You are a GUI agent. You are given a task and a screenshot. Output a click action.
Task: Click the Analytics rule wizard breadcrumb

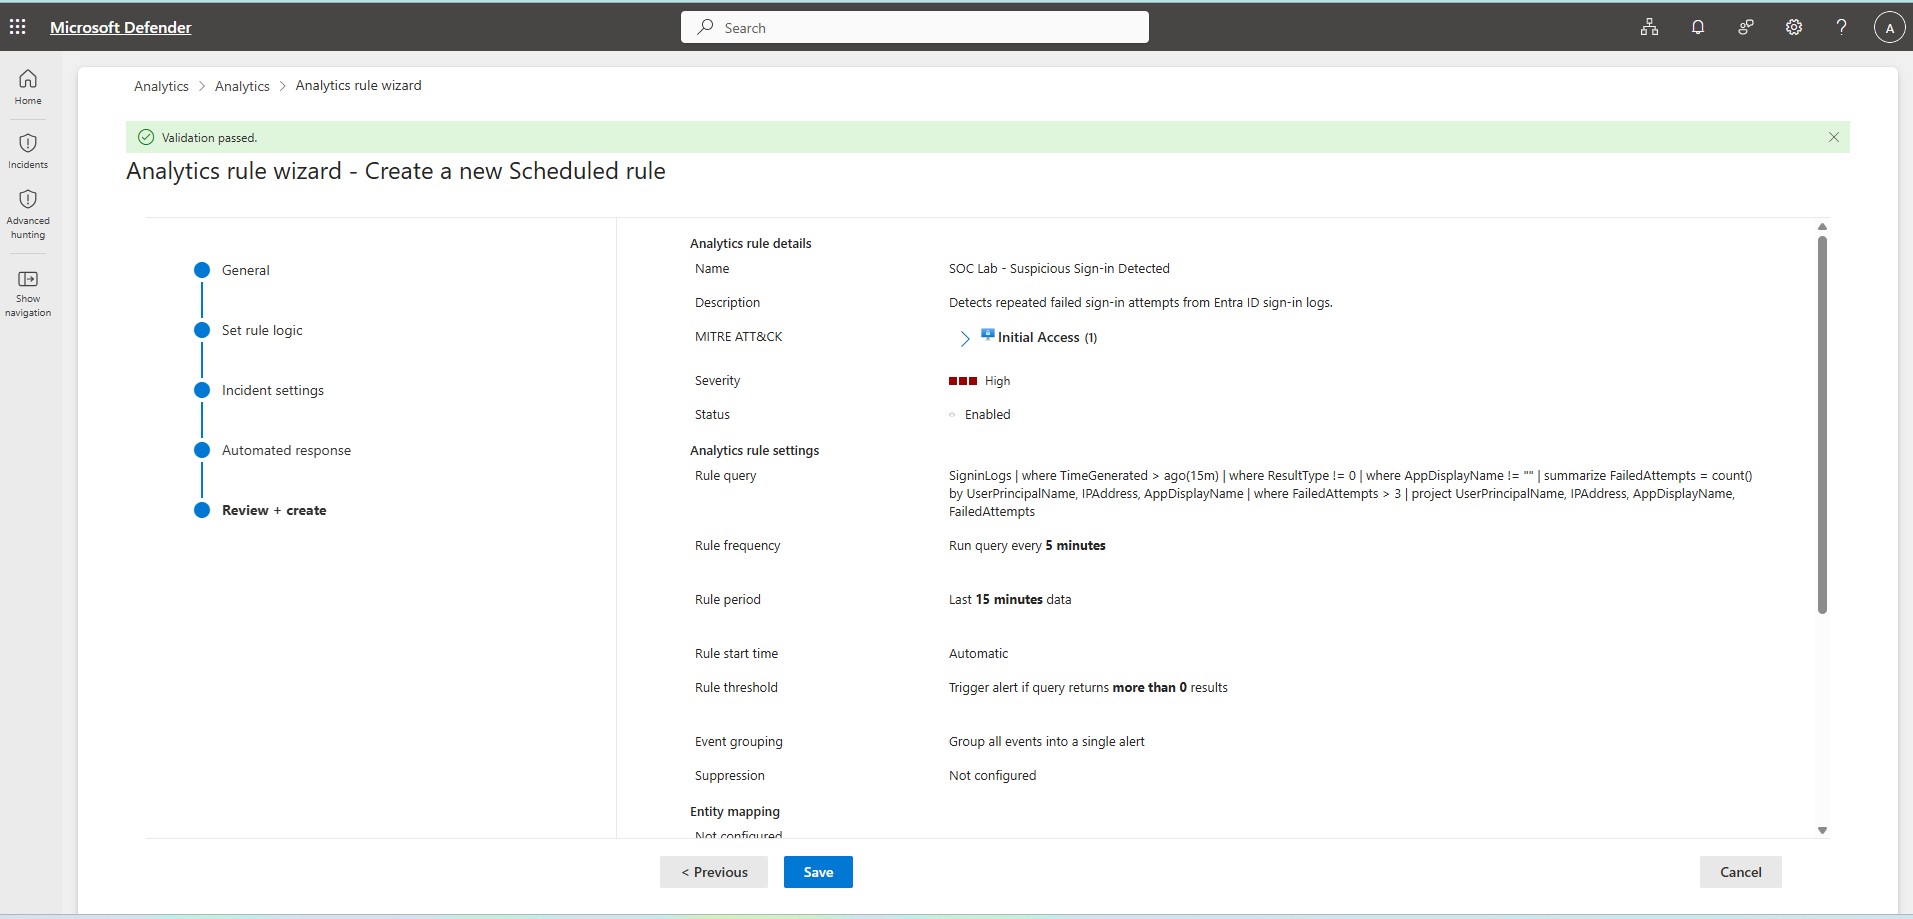point(358,85)
